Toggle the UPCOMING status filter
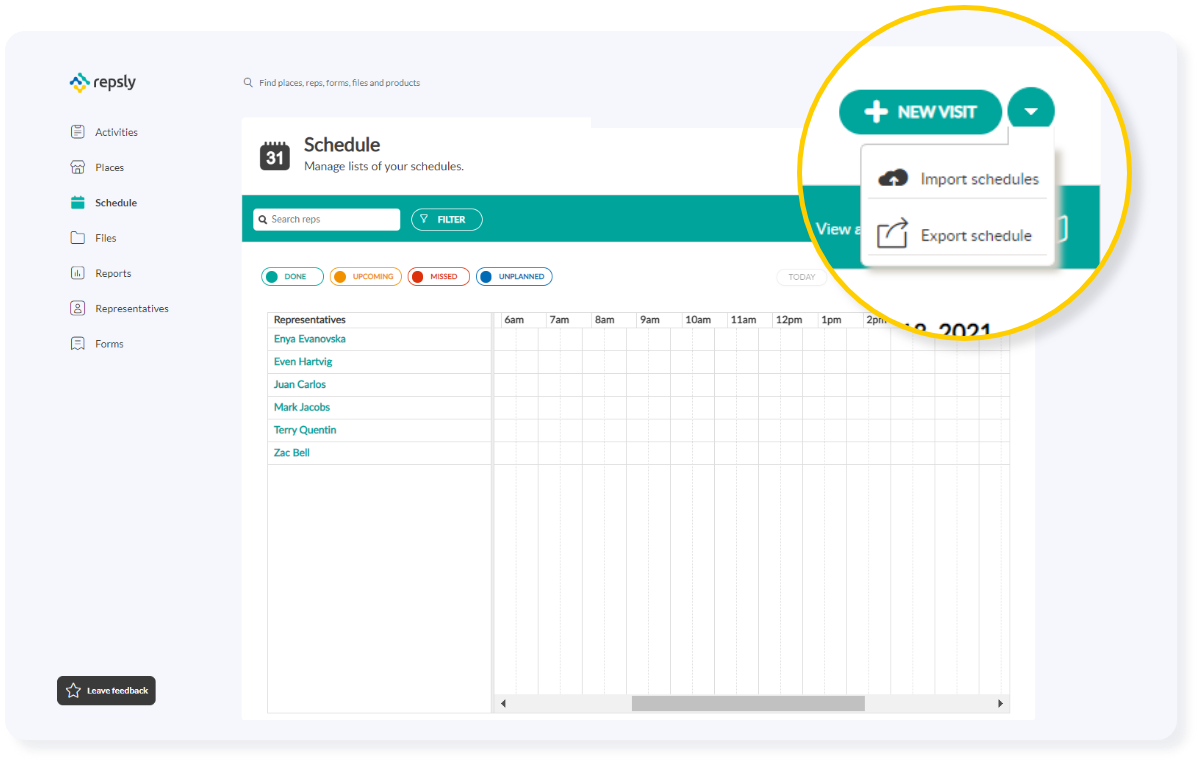 point(365,276)
